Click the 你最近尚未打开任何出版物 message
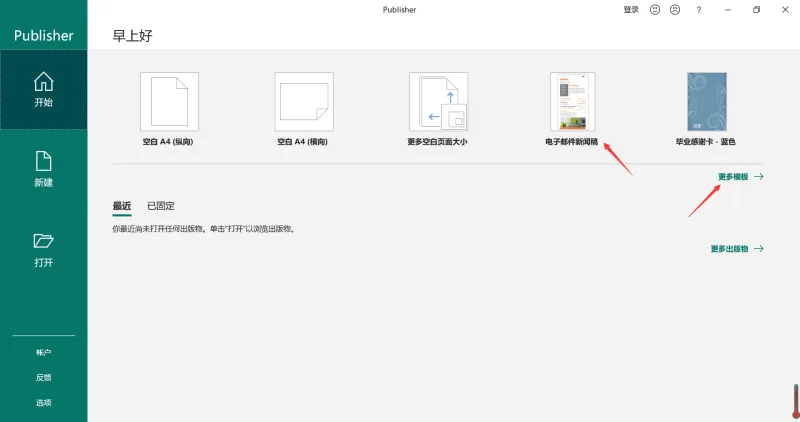Viewport: 800px width, 422px height. (x=204, y=229)
